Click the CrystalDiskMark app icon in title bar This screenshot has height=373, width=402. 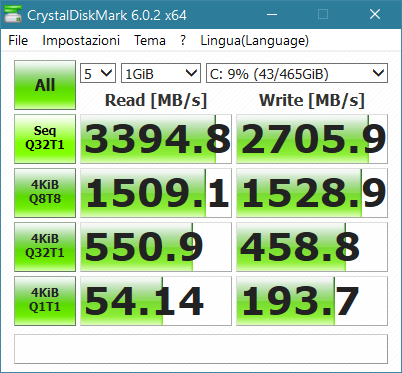12,14
